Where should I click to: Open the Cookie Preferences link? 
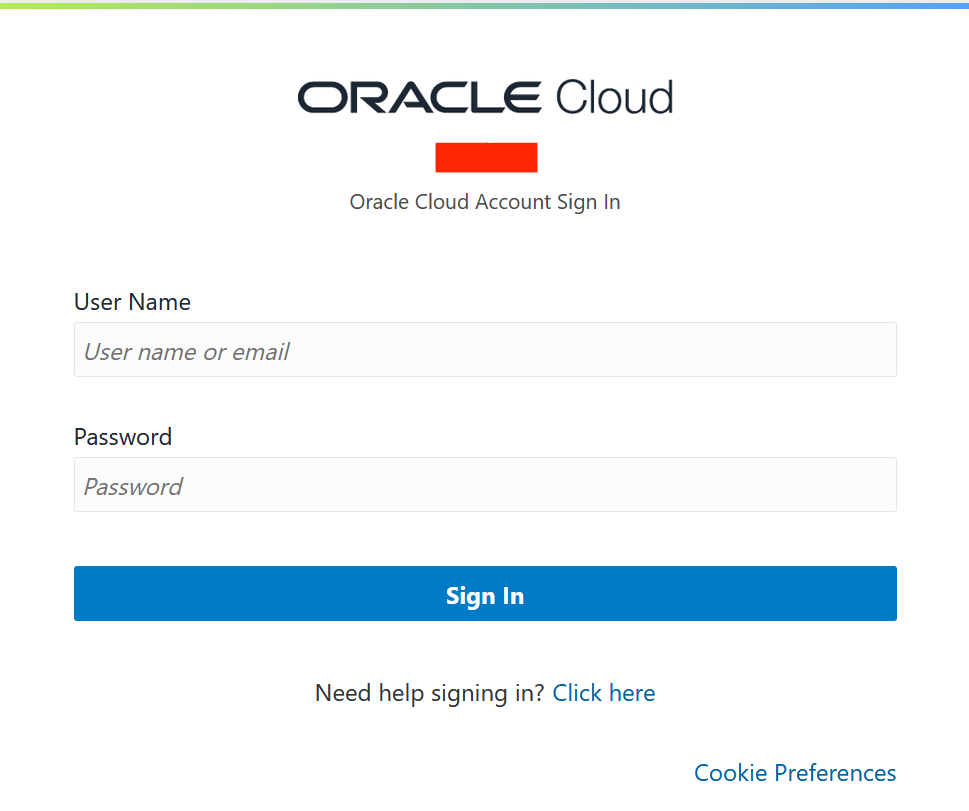795,773
